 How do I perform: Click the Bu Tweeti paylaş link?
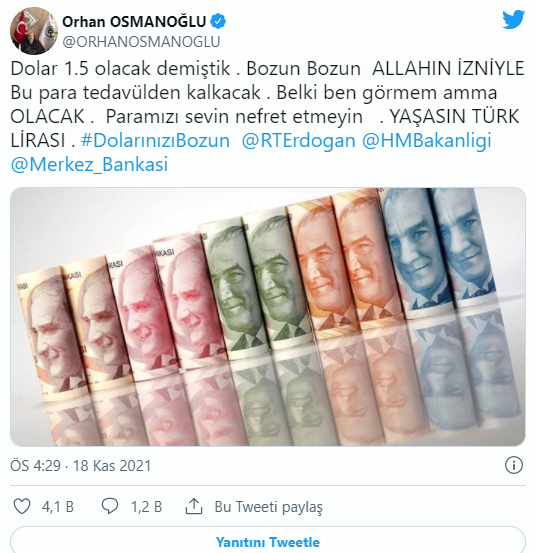[268, 507]
